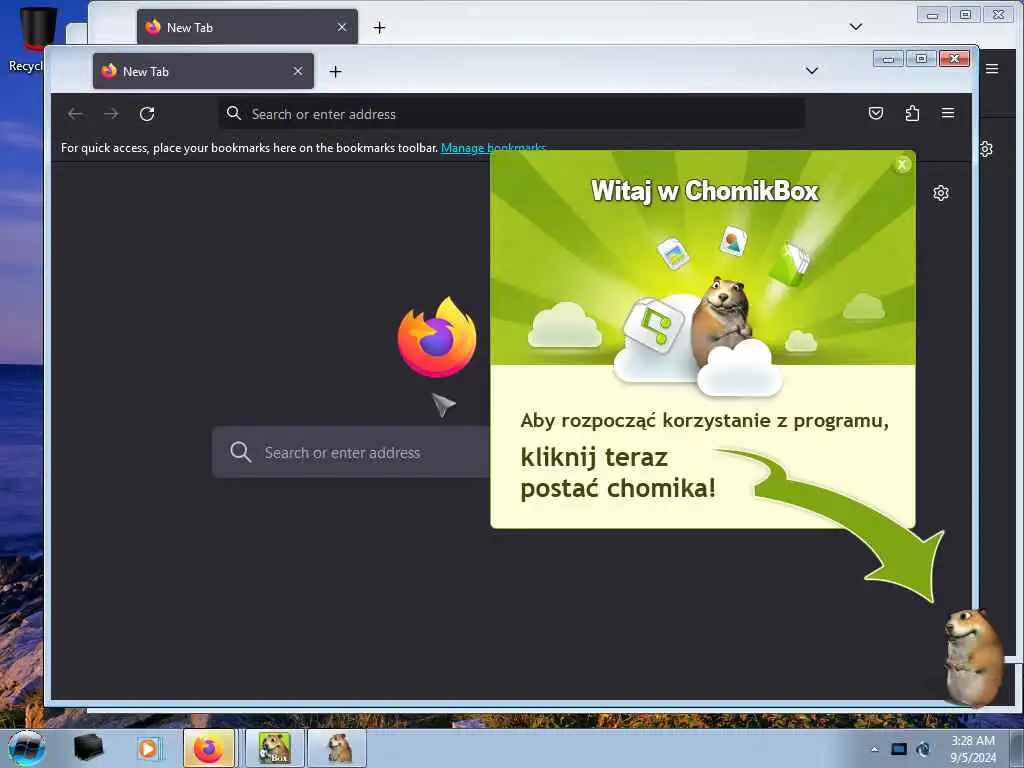Open a new tab in the background Firefox window
This screenshot has width=1024, height=768.
(379, 27)
